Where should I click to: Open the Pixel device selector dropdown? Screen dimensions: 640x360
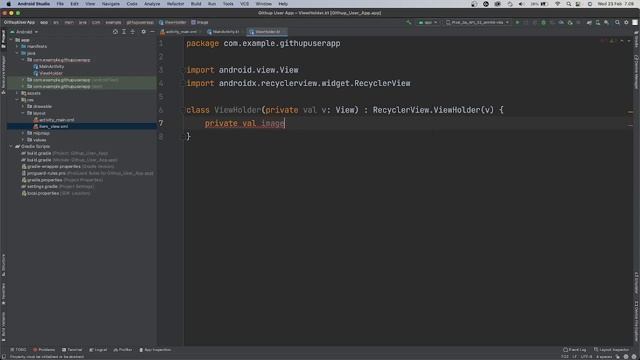(x=477, y=22)
